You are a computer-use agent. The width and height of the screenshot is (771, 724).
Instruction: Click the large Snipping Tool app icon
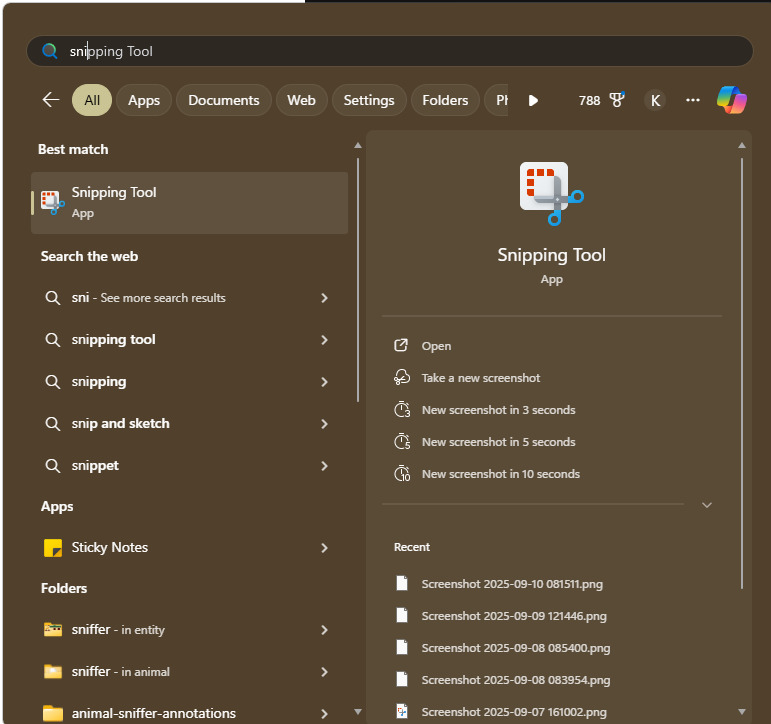[551, 193]
